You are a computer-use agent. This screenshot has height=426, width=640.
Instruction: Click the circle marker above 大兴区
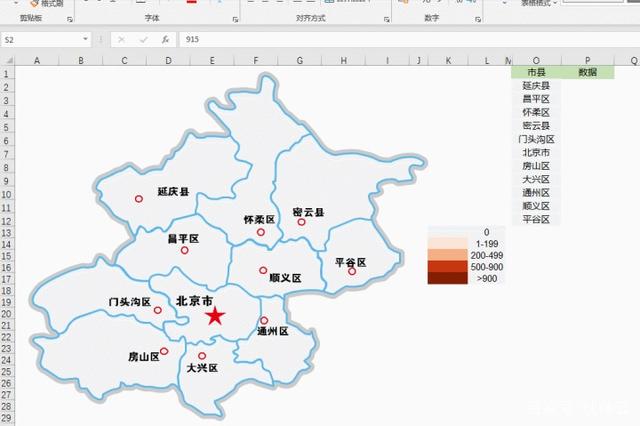point(202,356)
